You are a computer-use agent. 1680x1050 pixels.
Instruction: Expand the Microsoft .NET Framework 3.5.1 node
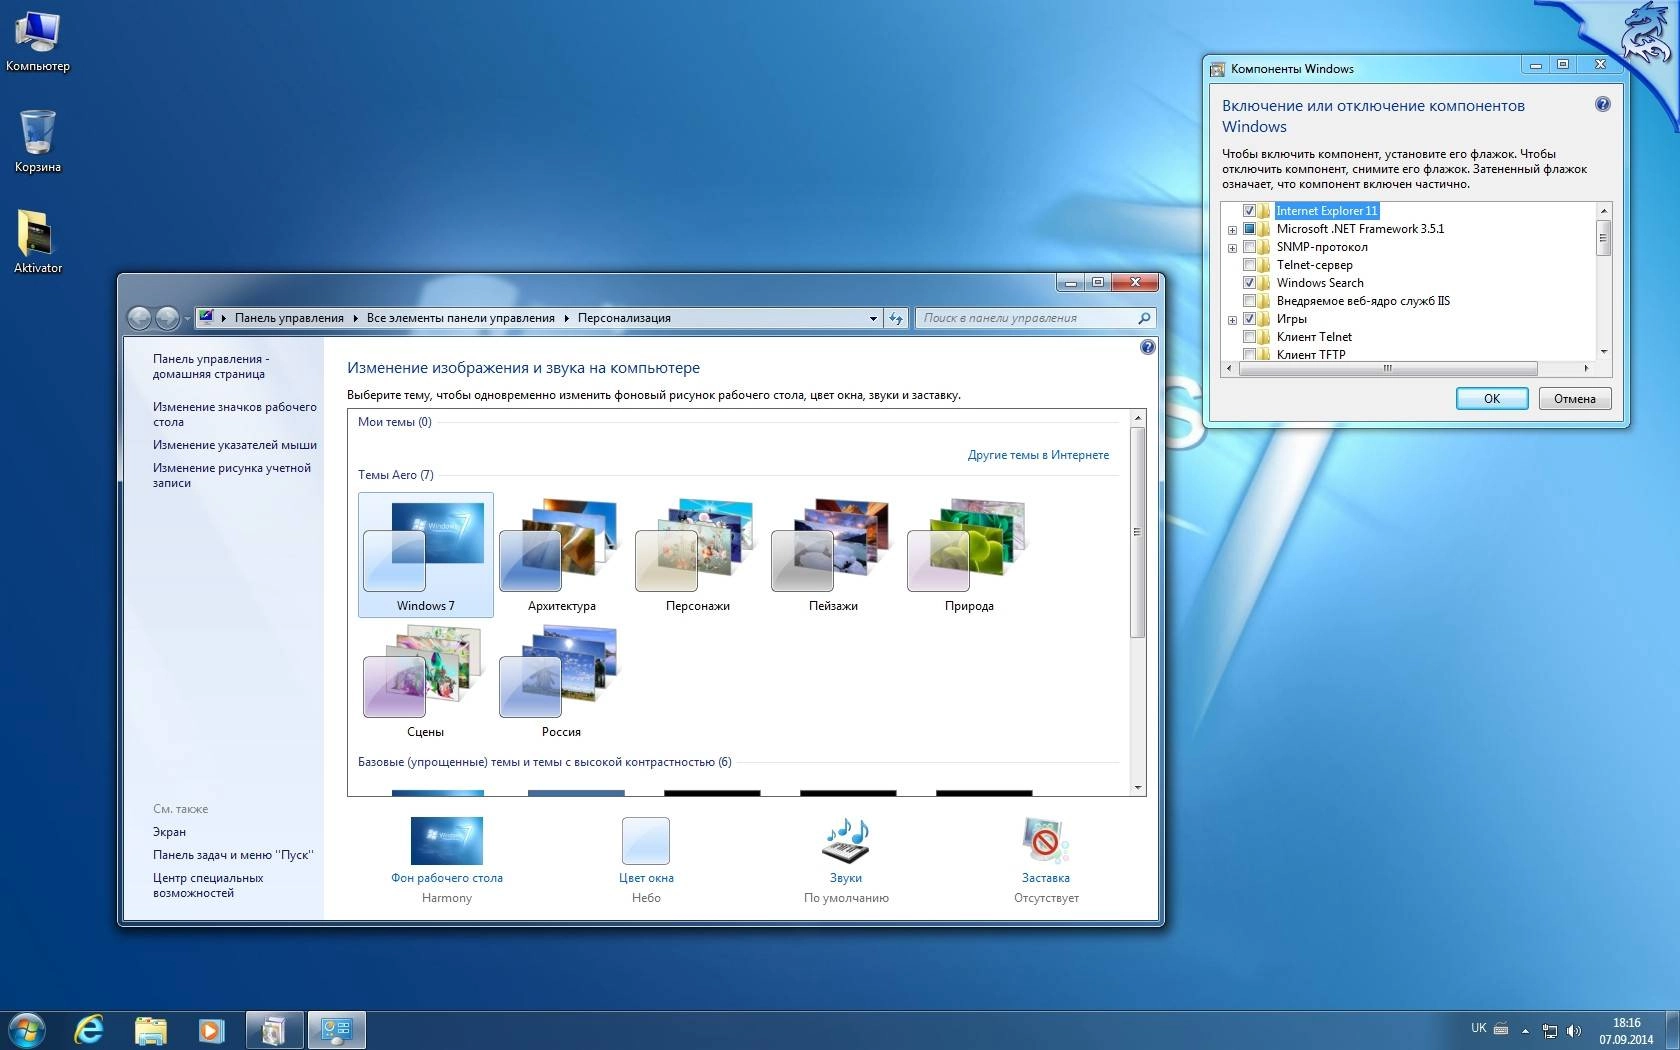(1232, 230)
